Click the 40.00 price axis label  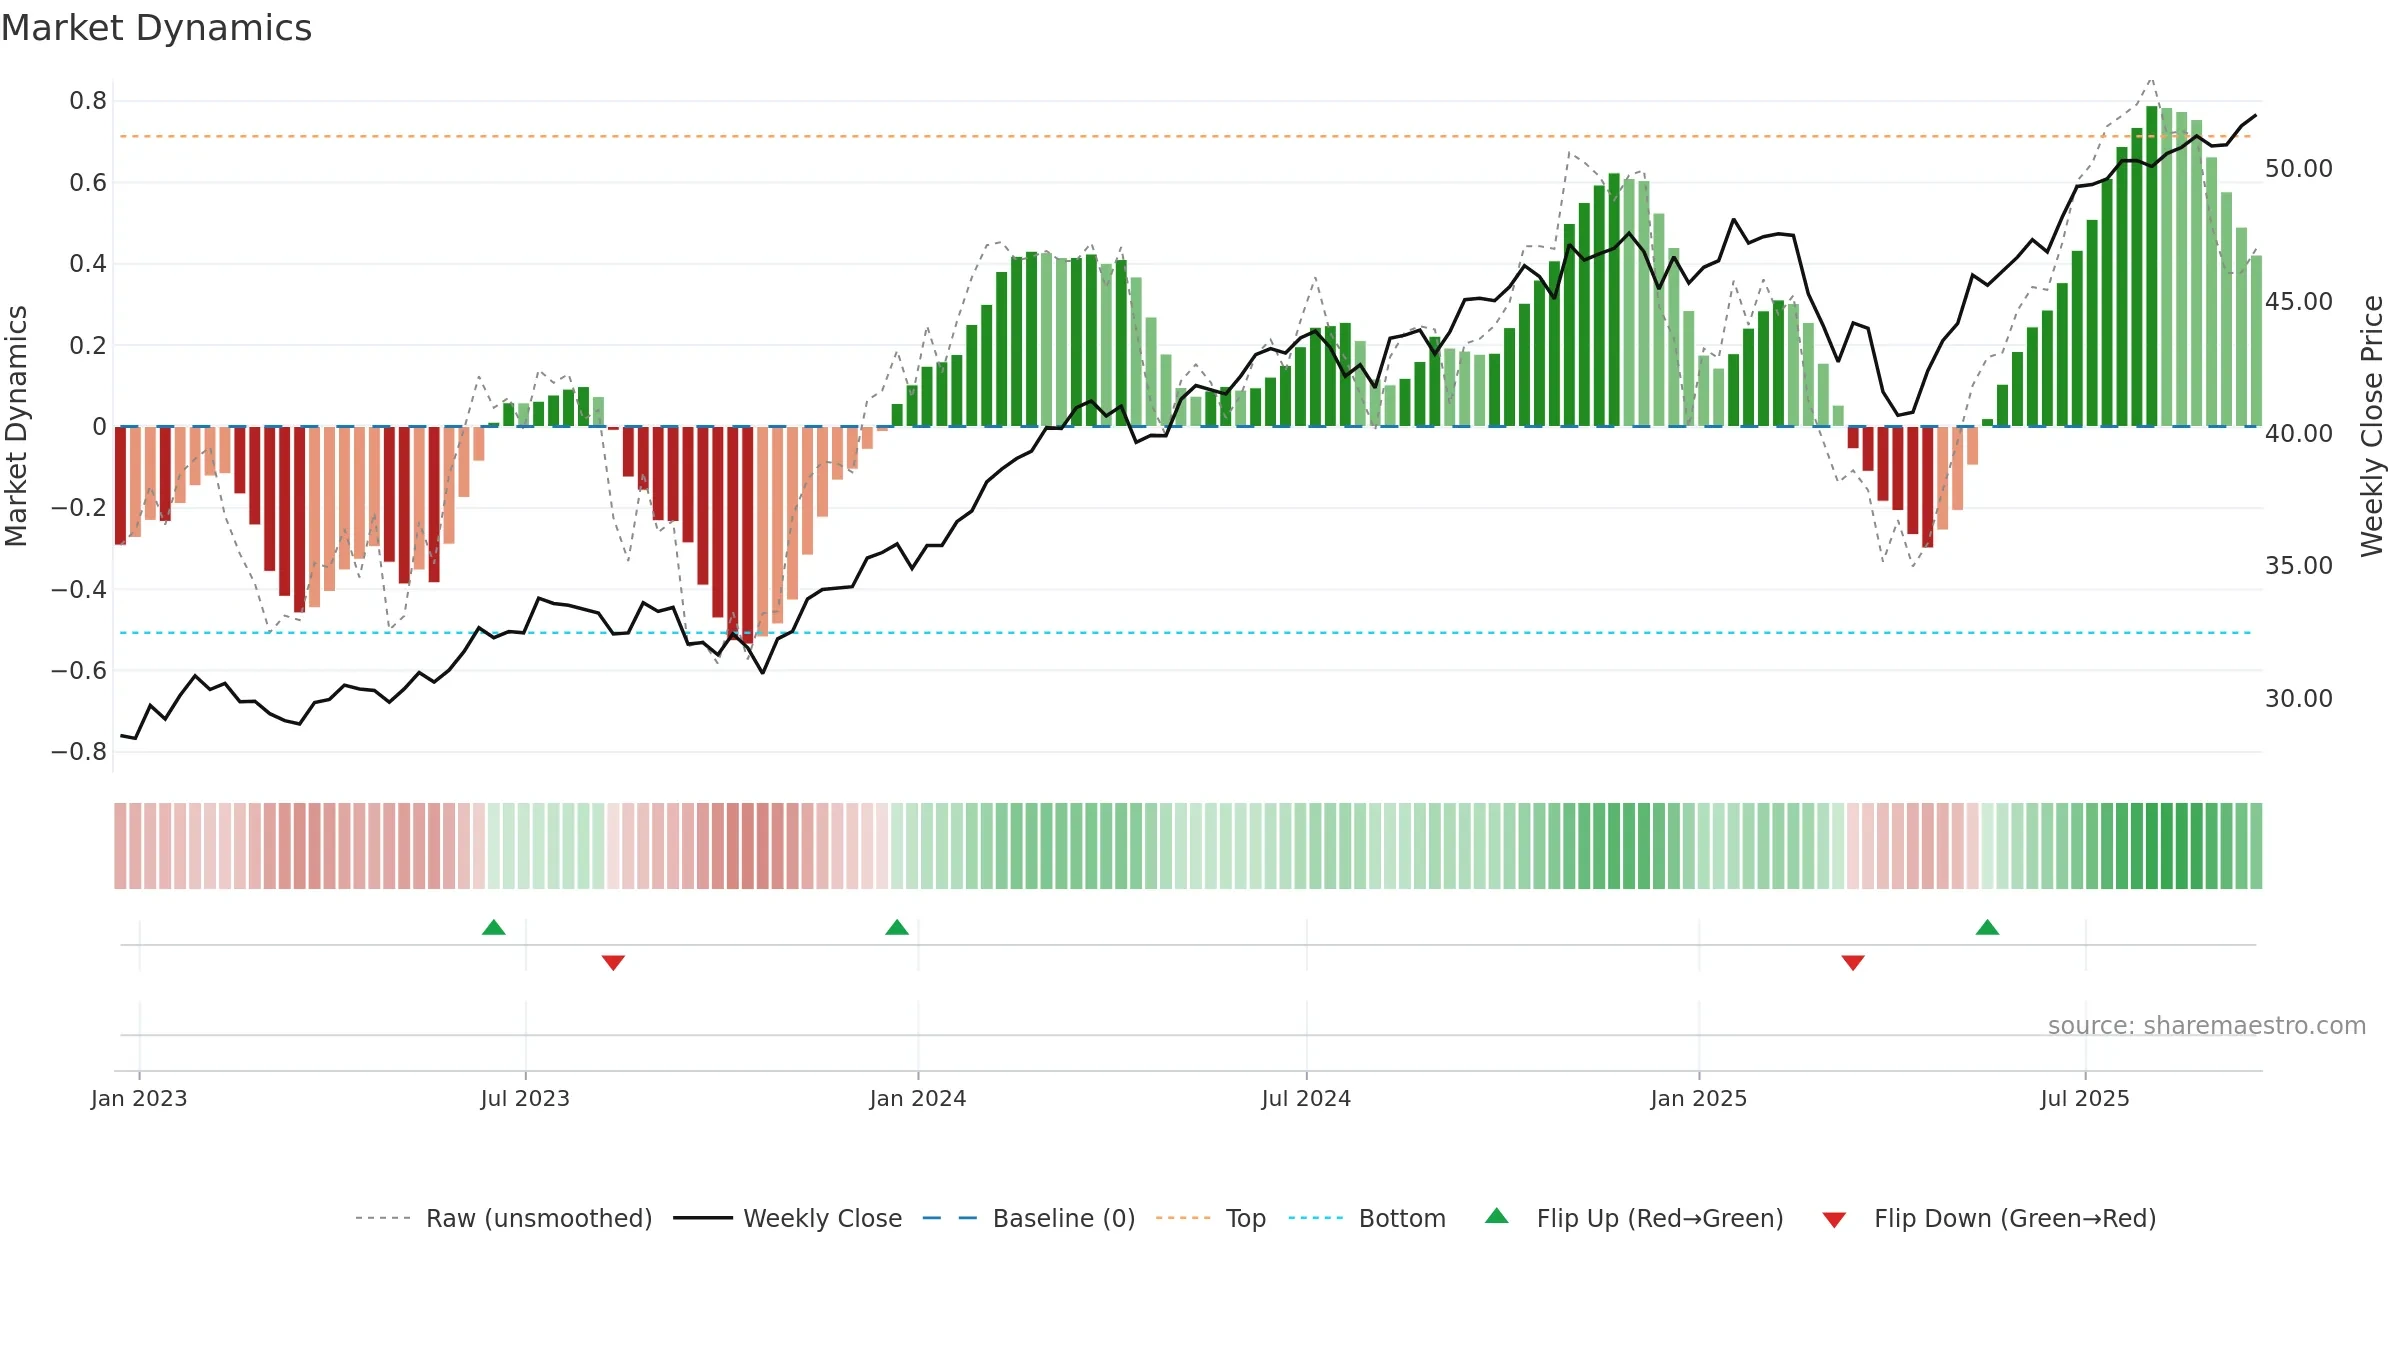coord(2299,433)
